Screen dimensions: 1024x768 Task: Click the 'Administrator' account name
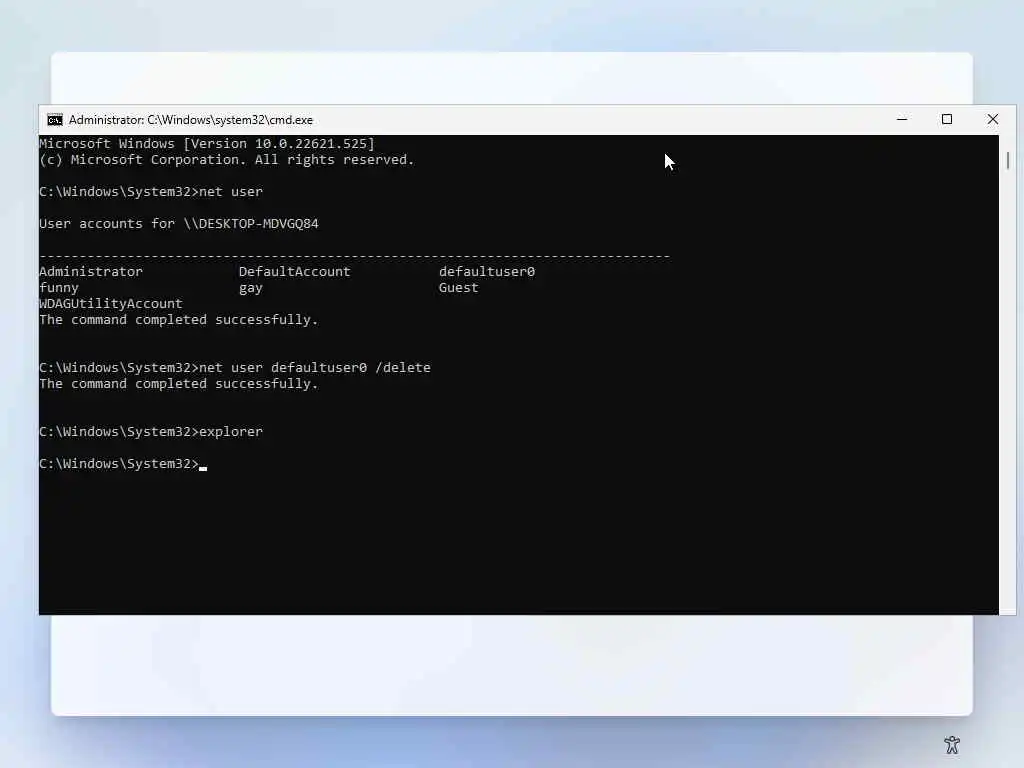91,272
